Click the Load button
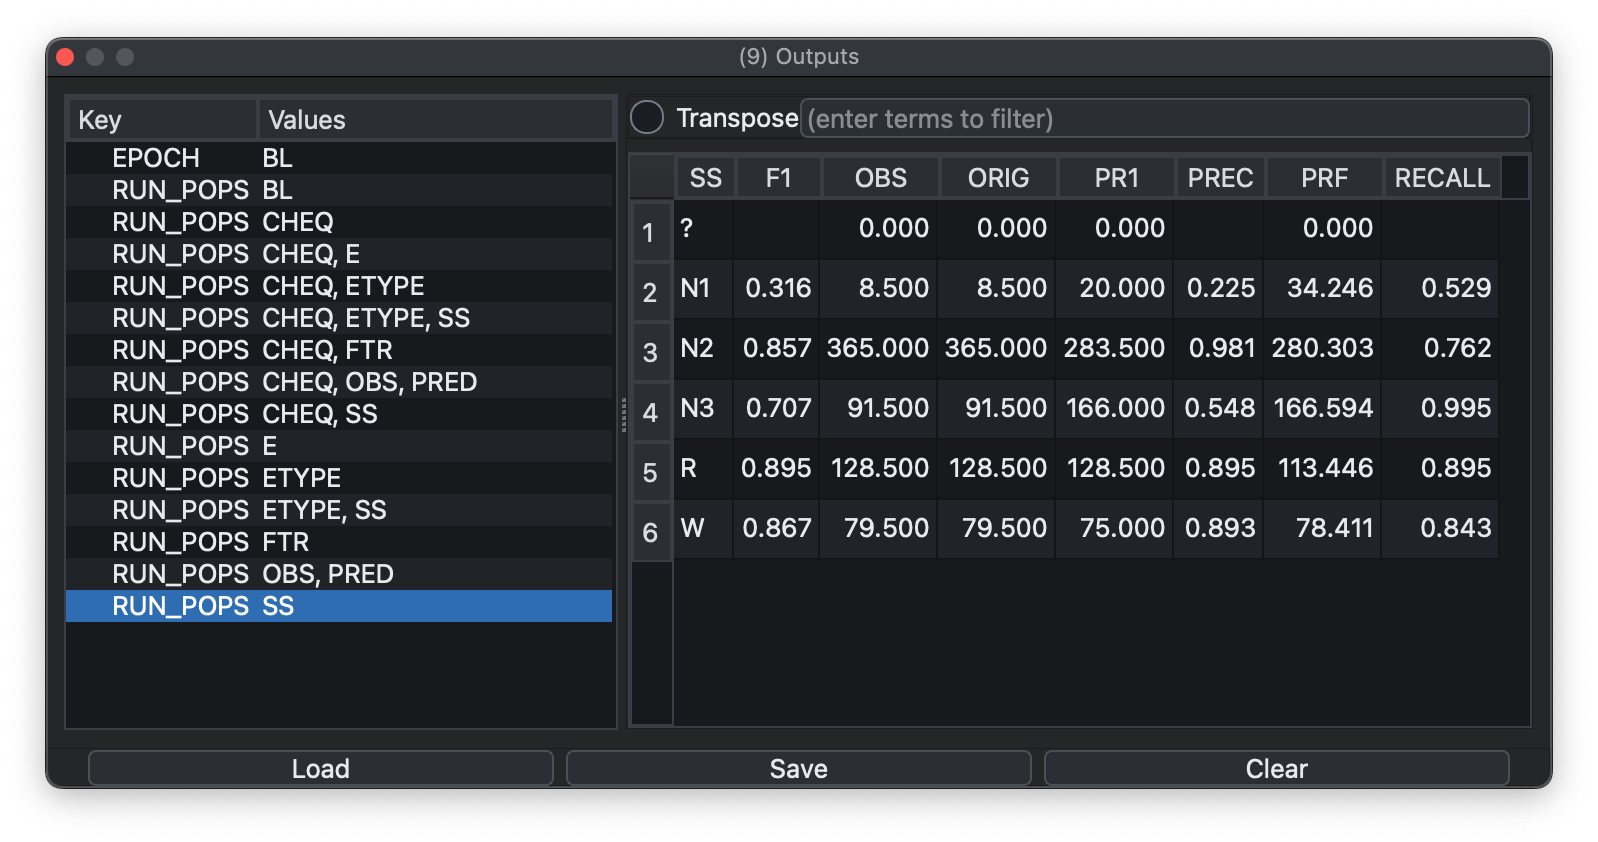The image size is (1598, 842). (x=320, y=768)
